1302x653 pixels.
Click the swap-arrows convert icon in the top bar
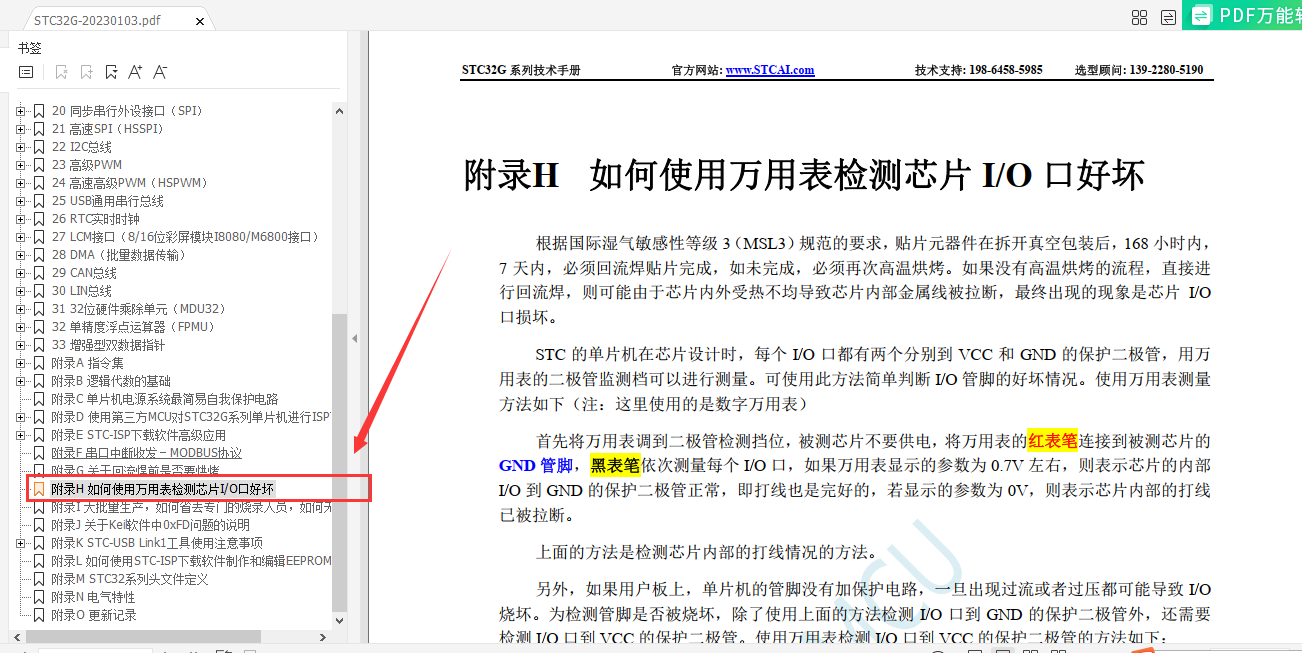(x=1168, y=17)
